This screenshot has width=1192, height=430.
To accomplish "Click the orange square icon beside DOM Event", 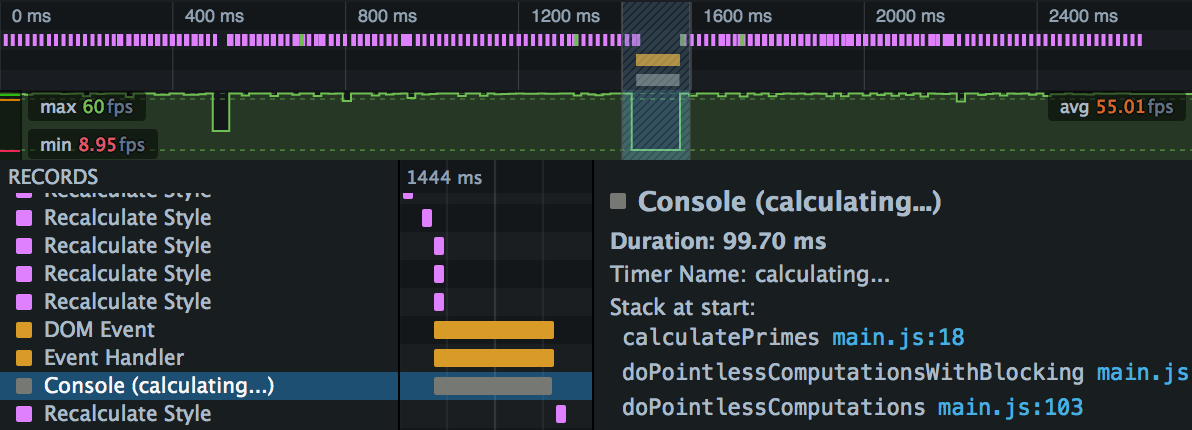I will (x=25, y=330).
